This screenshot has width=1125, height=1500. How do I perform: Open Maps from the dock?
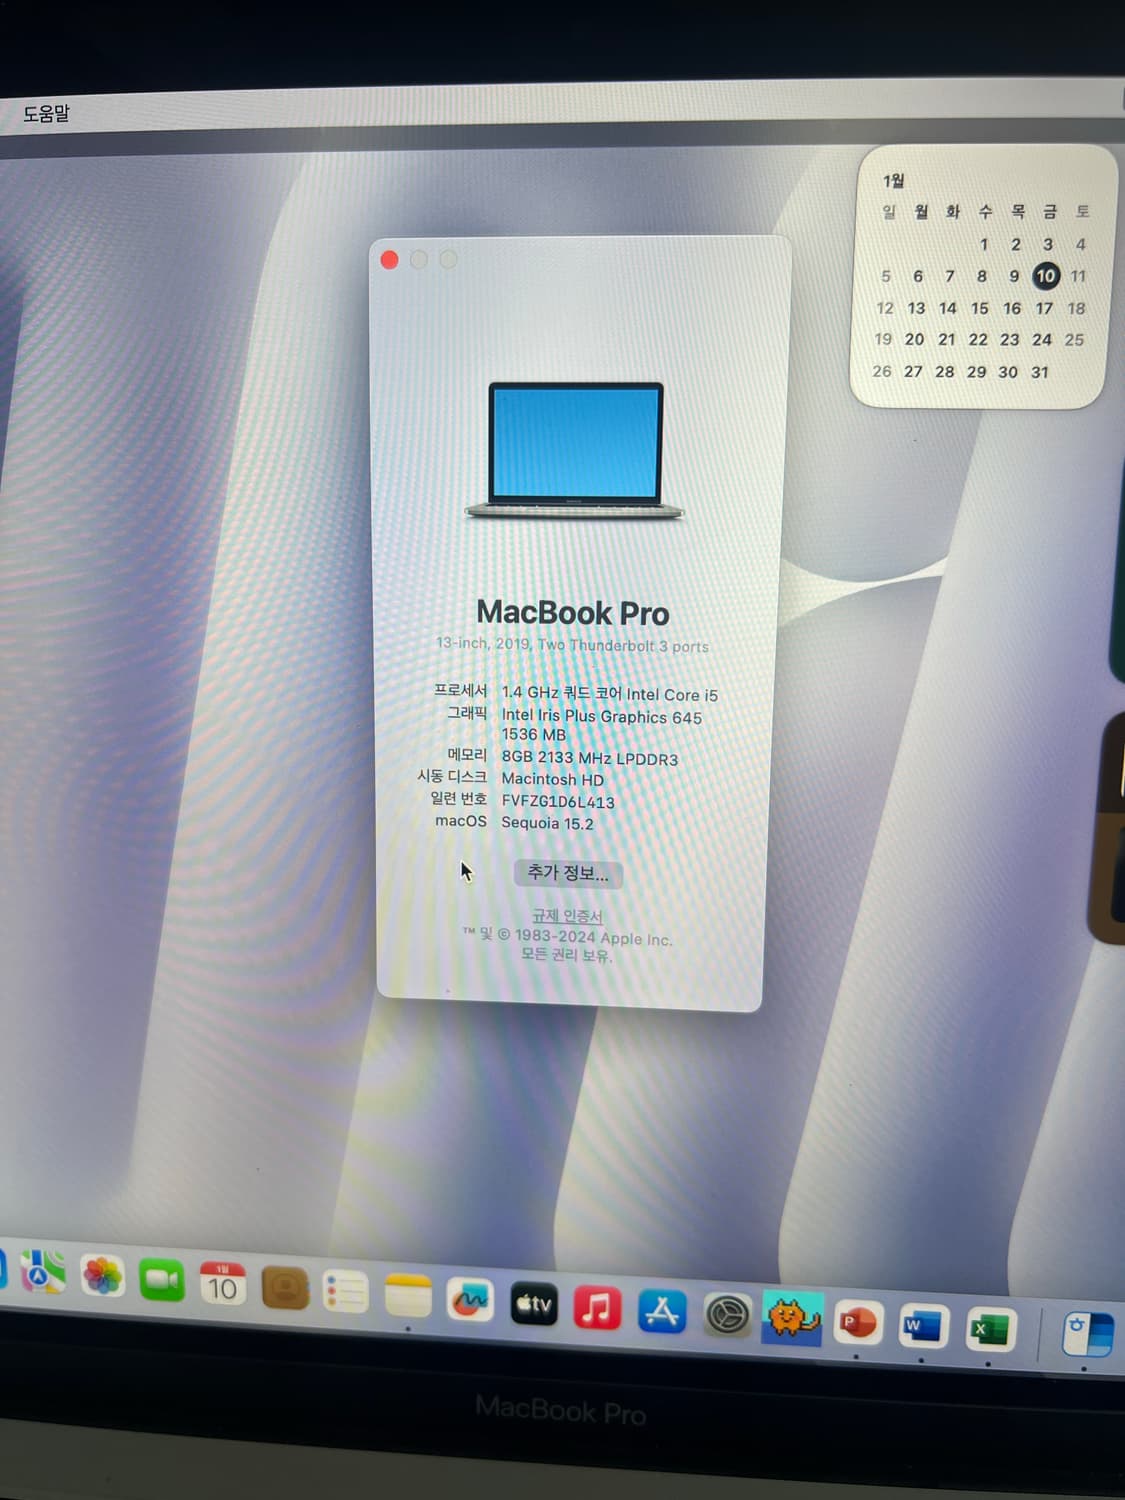pos(41,1271)
